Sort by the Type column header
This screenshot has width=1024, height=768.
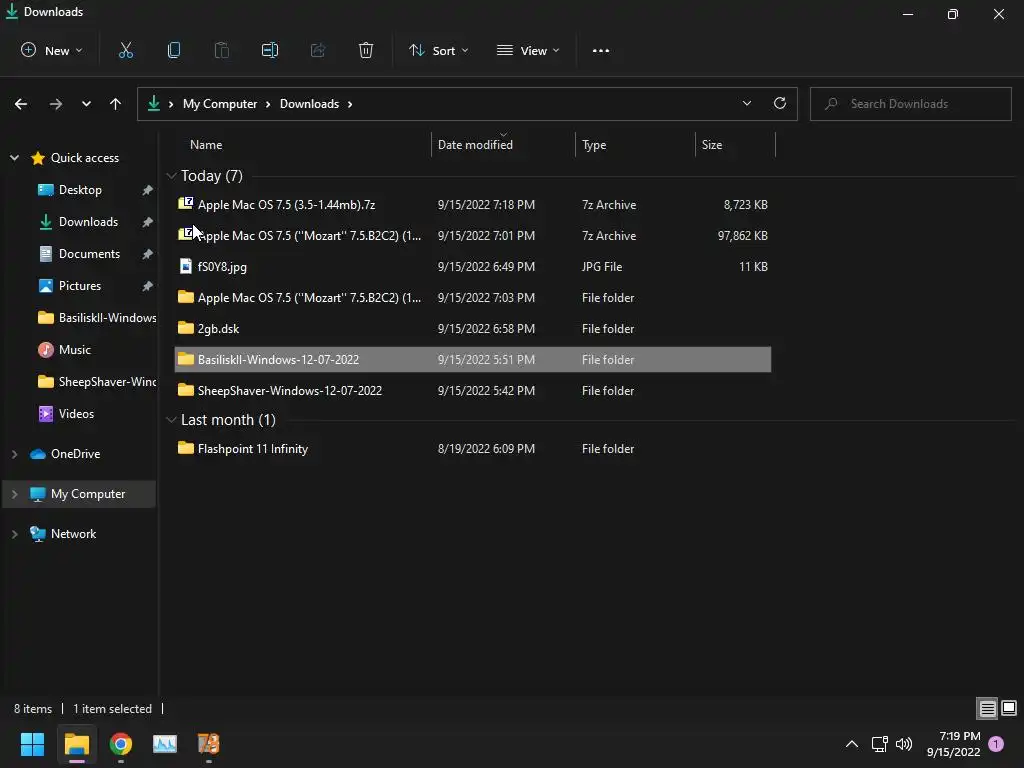click(594, 145)
